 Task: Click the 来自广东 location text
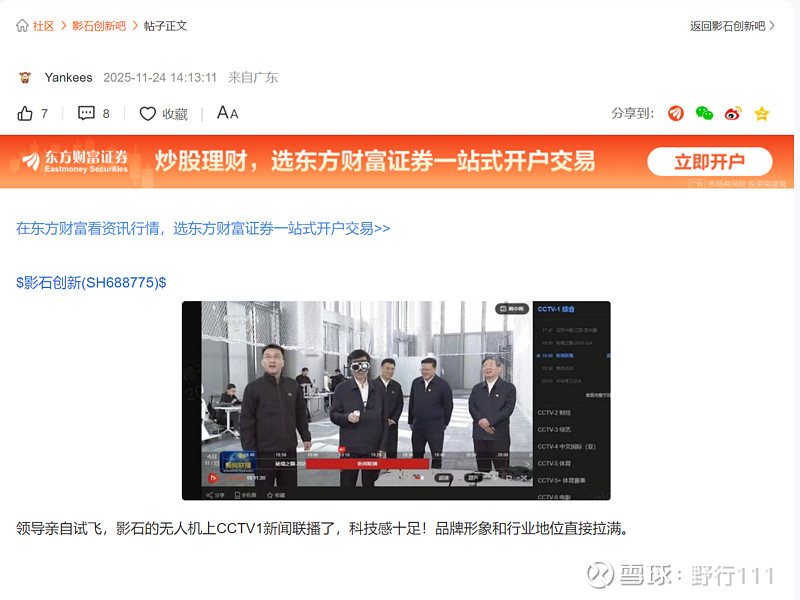[x=253, y=78]
